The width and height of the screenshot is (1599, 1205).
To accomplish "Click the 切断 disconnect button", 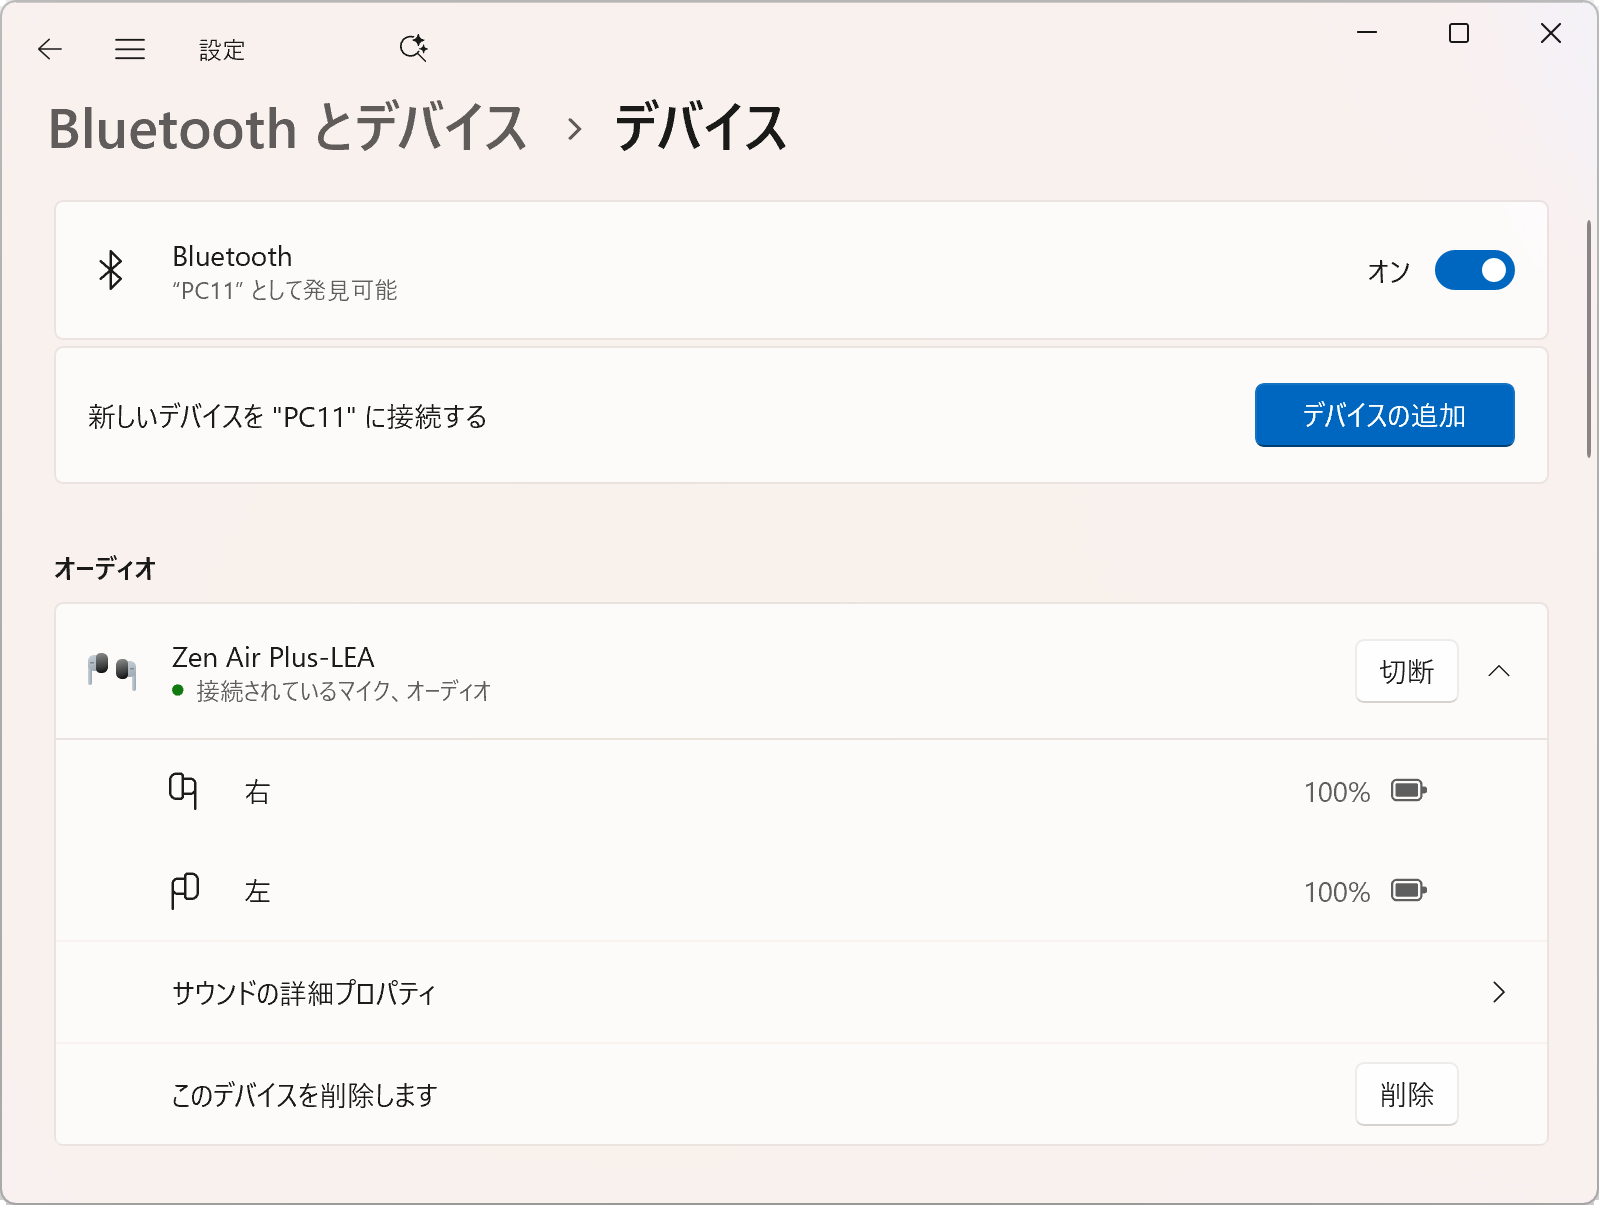I will [x=1406, y=671].
